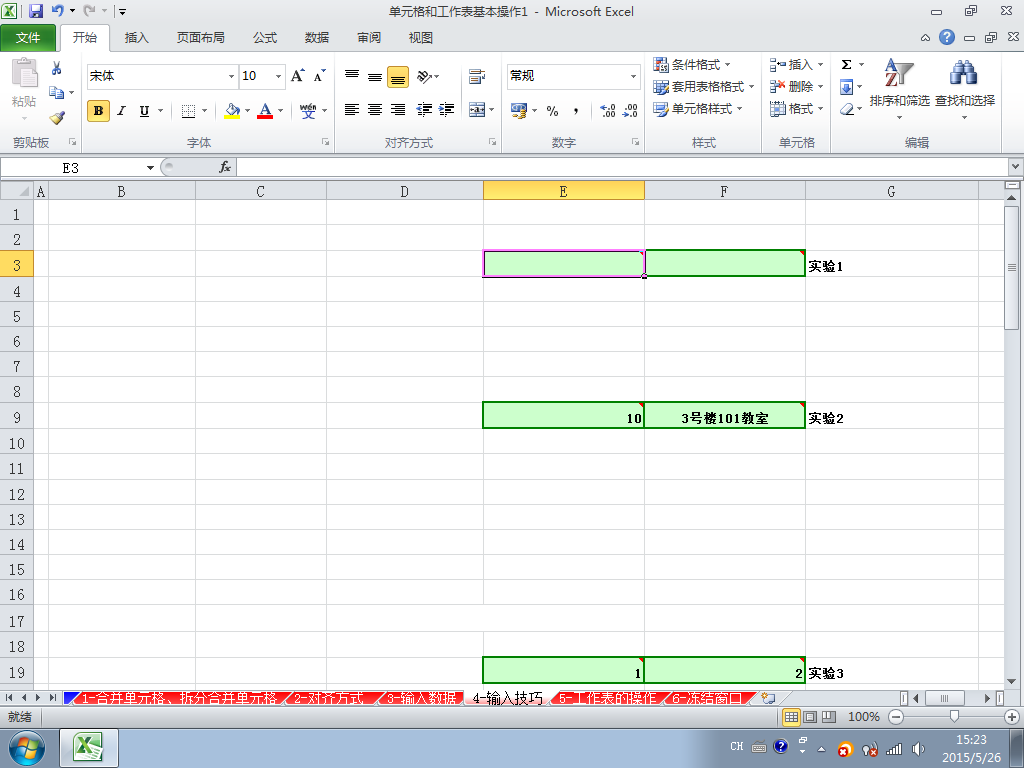Click the accounting number format icon

tap(519, 110)
